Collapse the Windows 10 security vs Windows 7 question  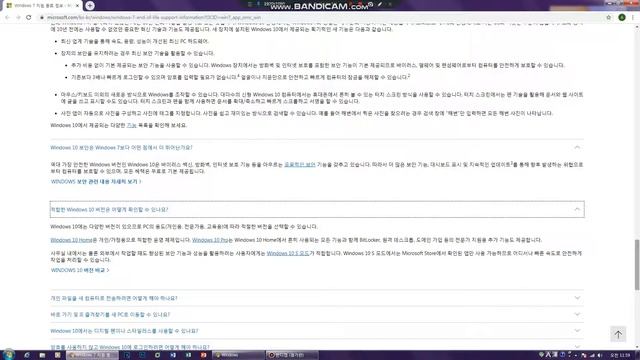click(x=317, y=147)
